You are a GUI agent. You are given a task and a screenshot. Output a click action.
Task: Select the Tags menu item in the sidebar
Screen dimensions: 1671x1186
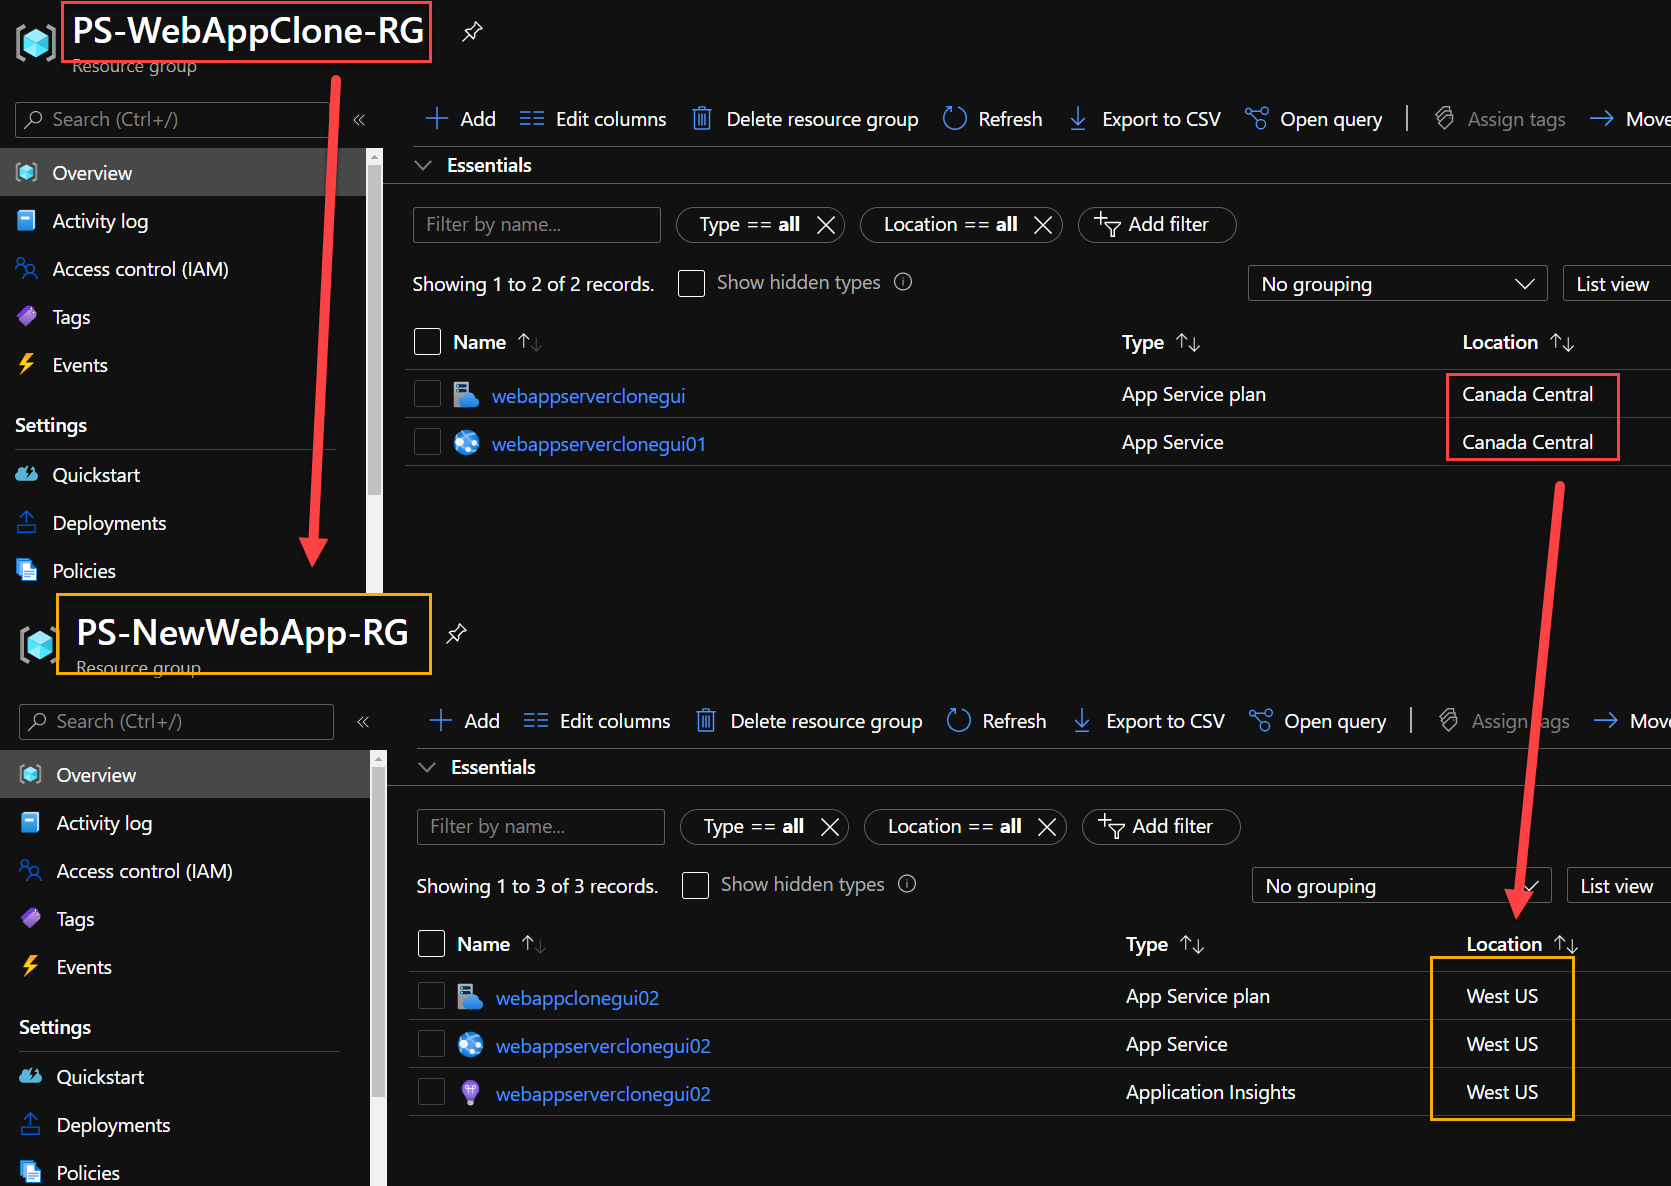[69, 316]
